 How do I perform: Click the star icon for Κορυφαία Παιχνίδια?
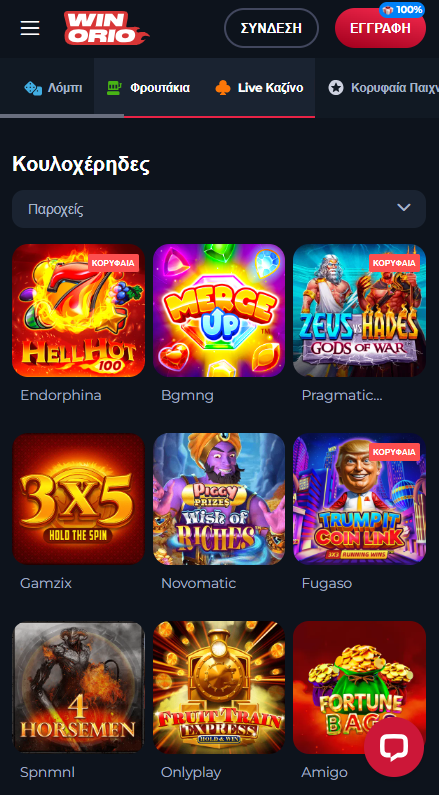tap(336, 88)
